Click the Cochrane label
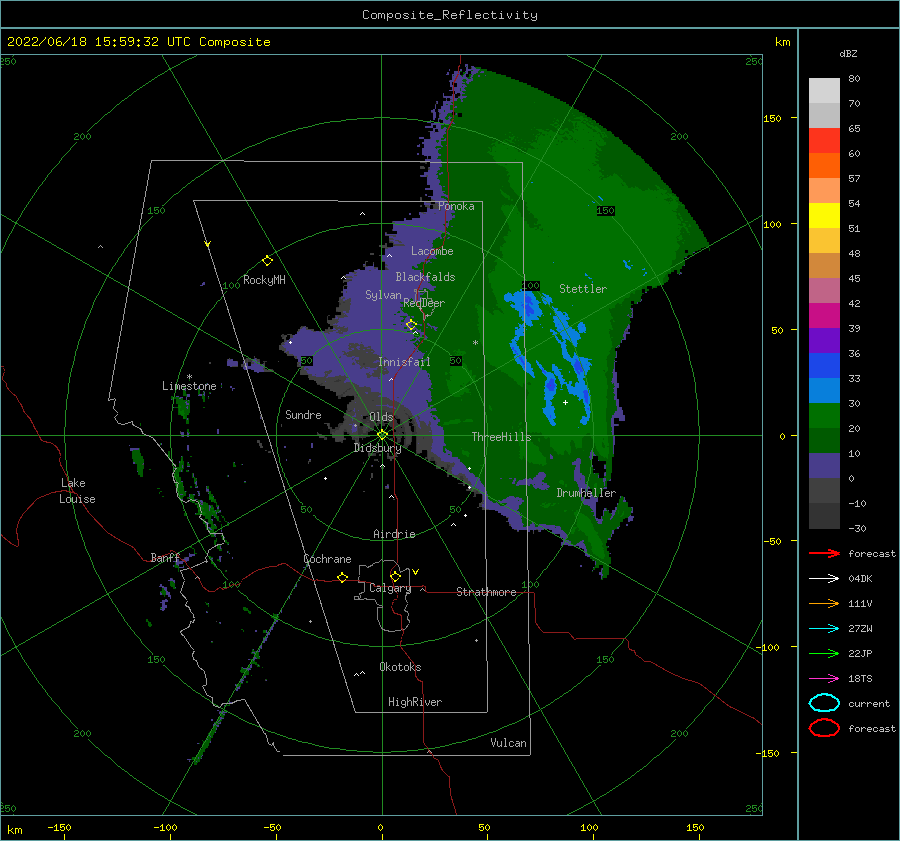This screenshot has height=841, width=900. tap(327, 559)
